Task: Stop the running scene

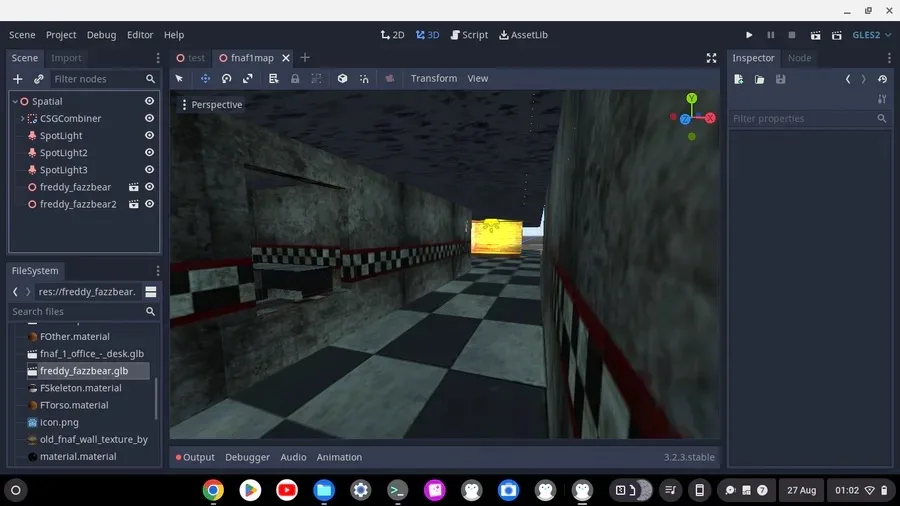Action: tap(792, 35)
